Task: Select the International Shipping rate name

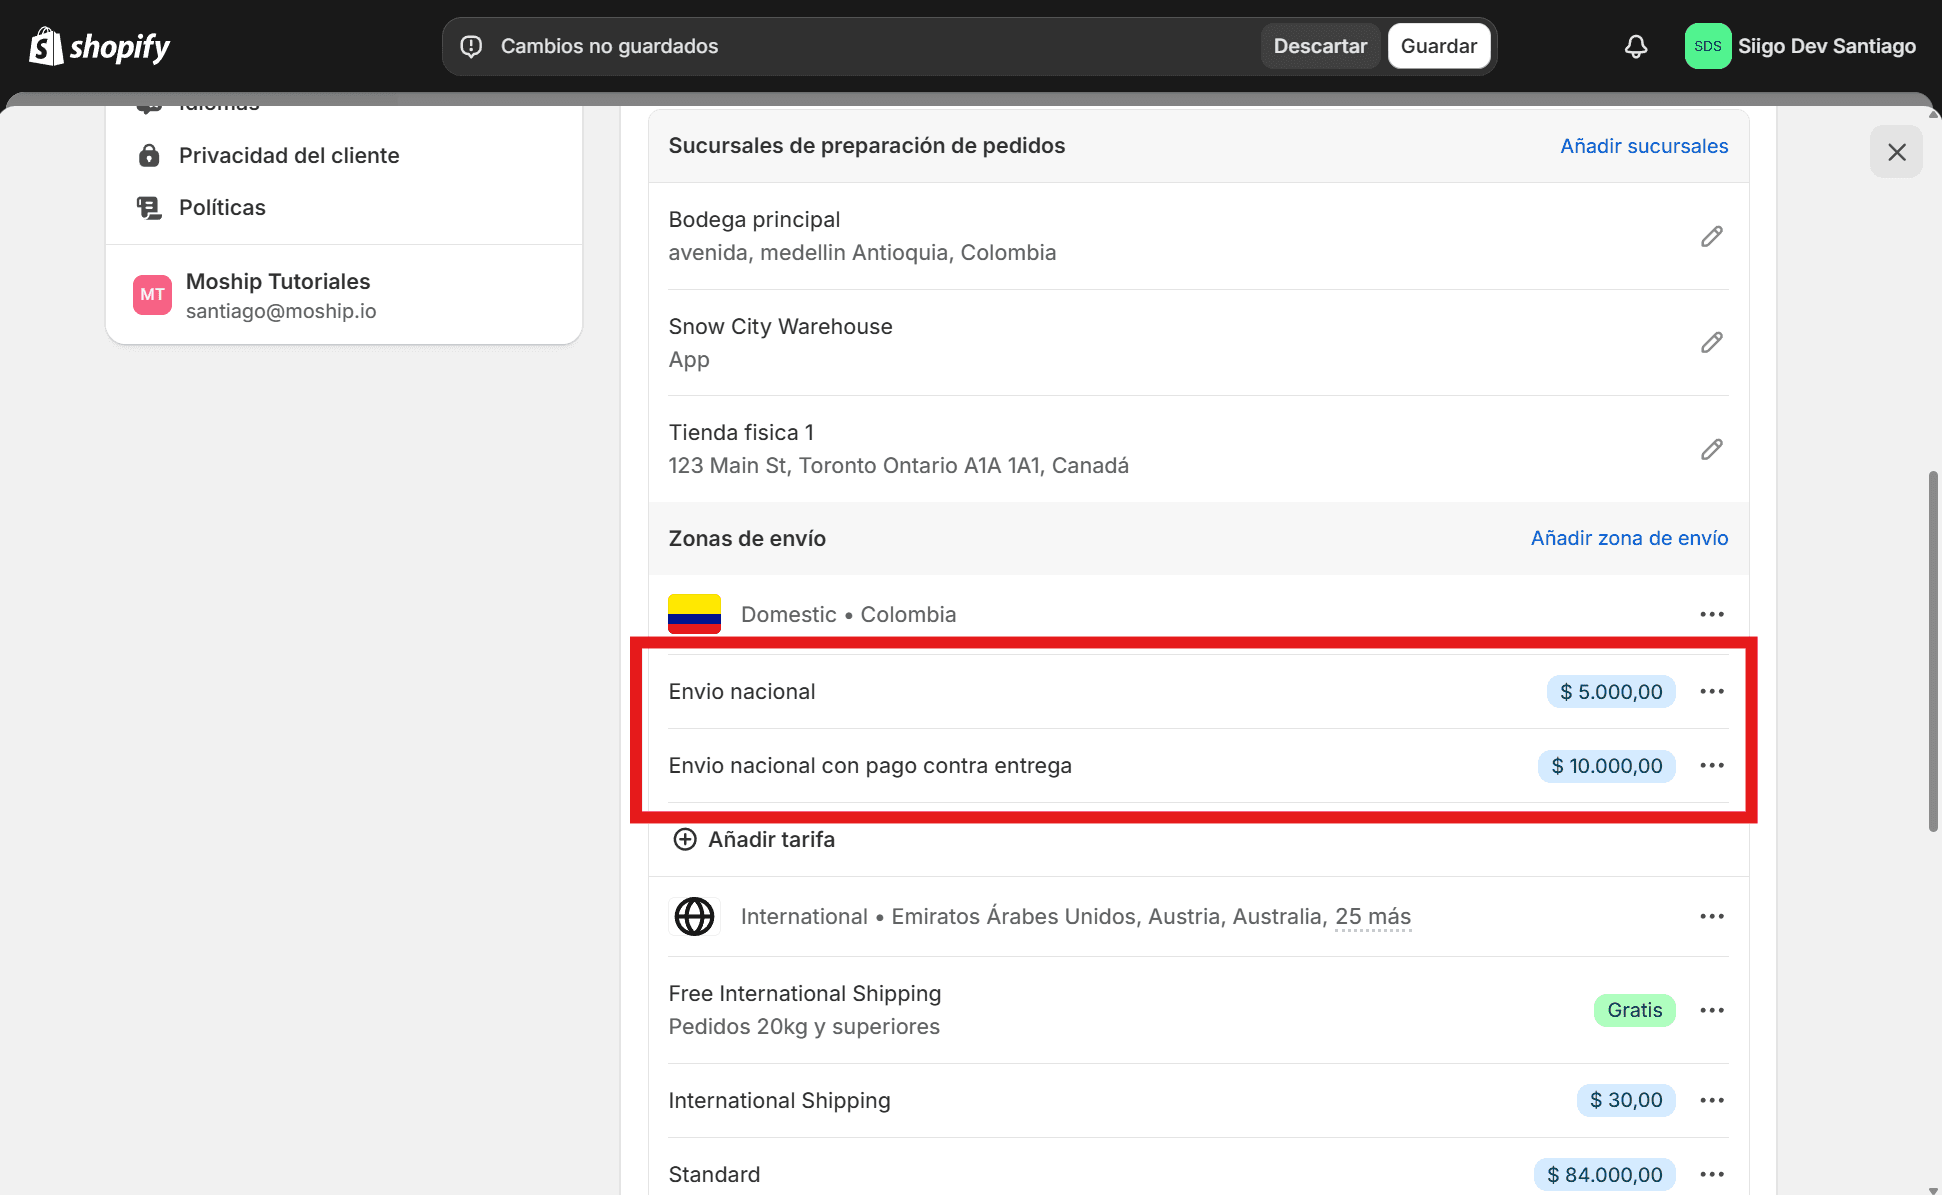Action: click(779, 1100)
